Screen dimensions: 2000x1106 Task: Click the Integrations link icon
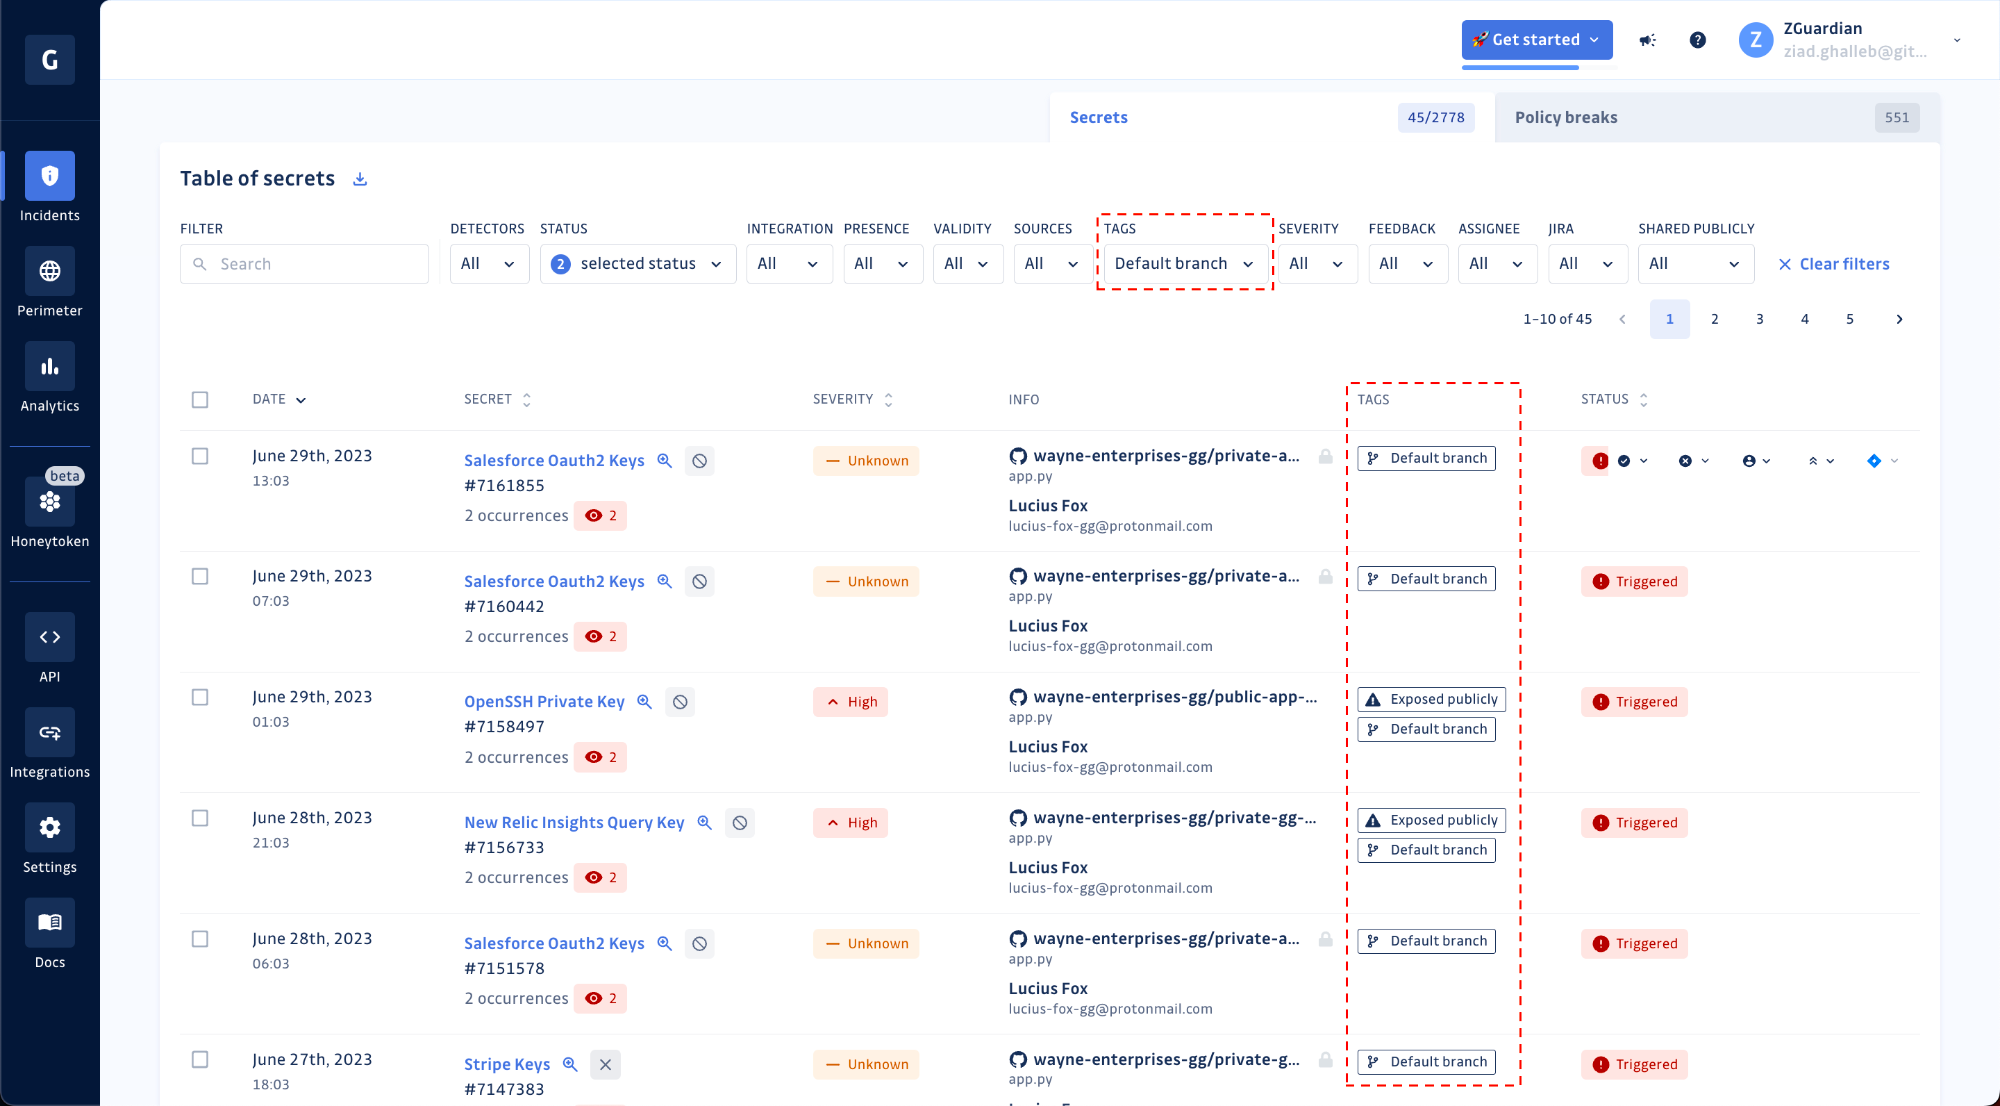49,733
